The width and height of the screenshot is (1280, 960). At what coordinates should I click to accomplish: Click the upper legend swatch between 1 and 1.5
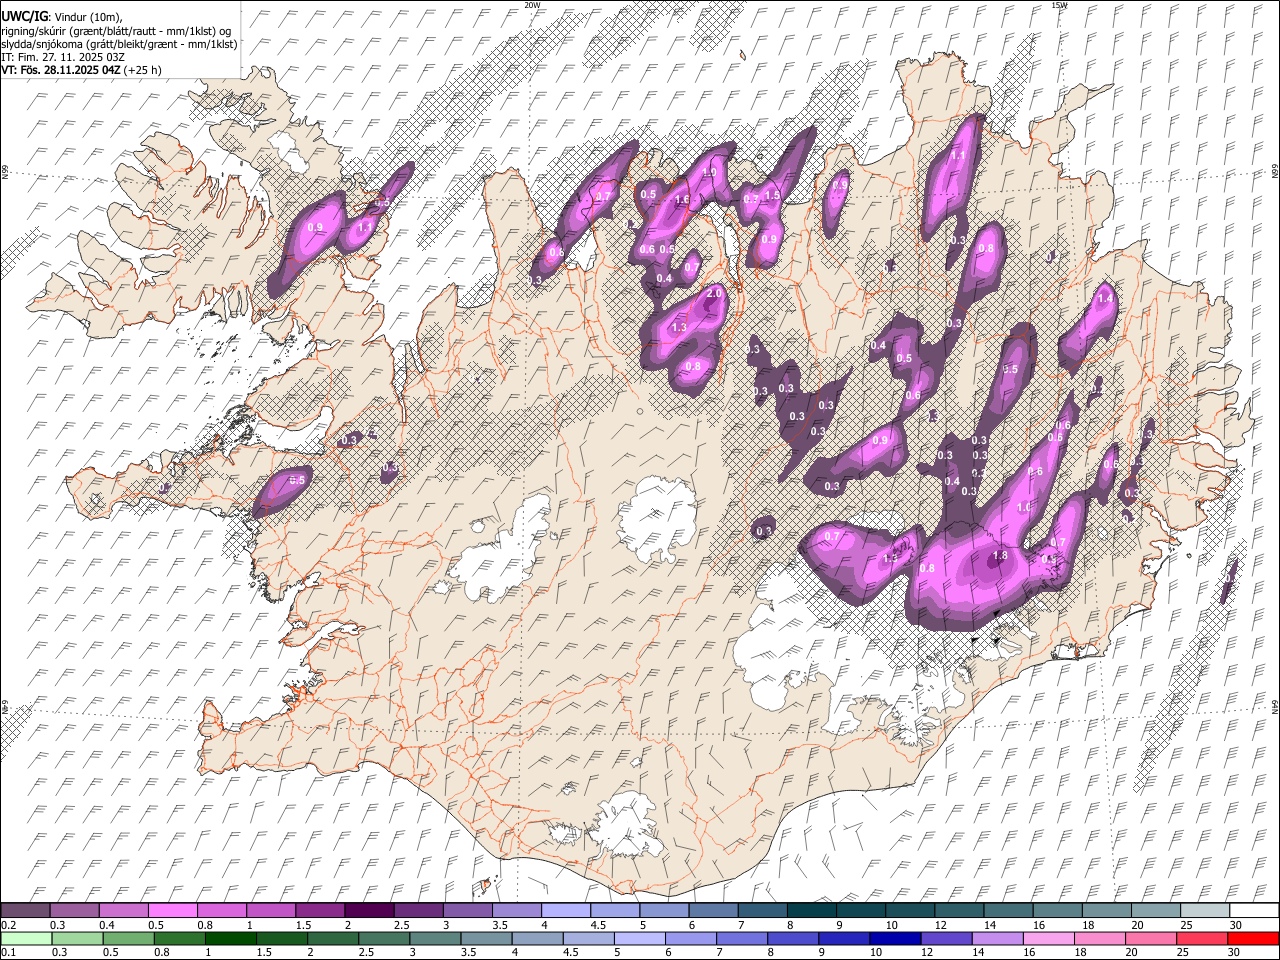coord(271,910)
